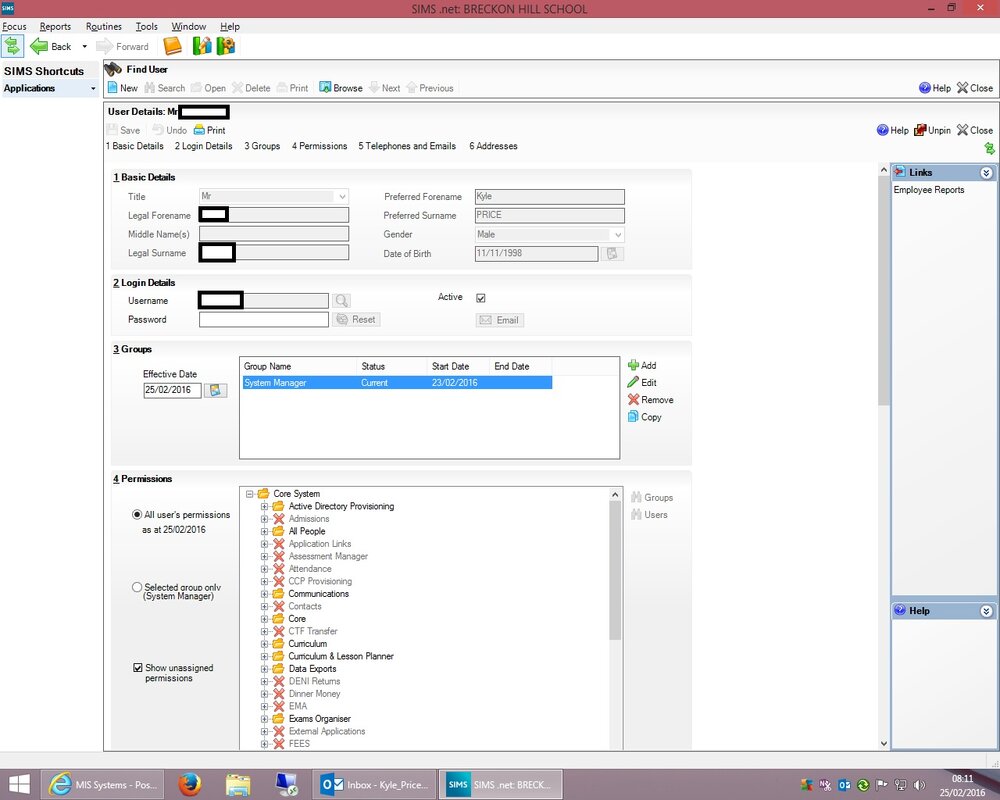Open the Back button history dropdown arrow
Viewport: 1000px width, 800px height.
(84, 47)
